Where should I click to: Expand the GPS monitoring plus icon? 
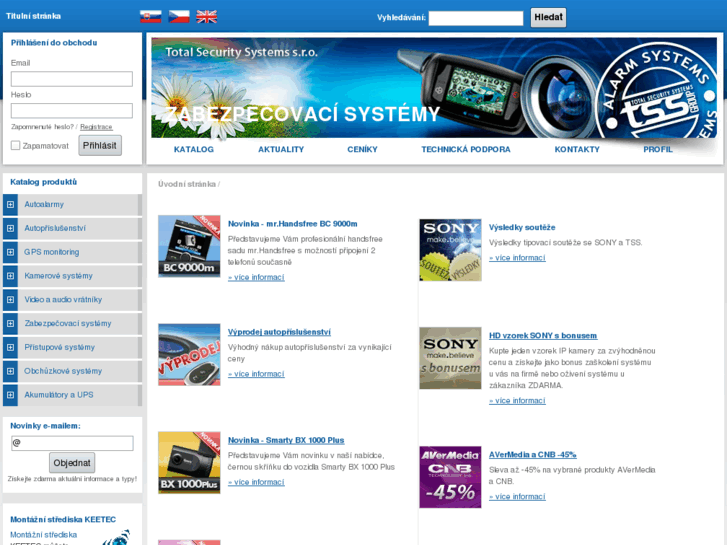coord(10,252)
